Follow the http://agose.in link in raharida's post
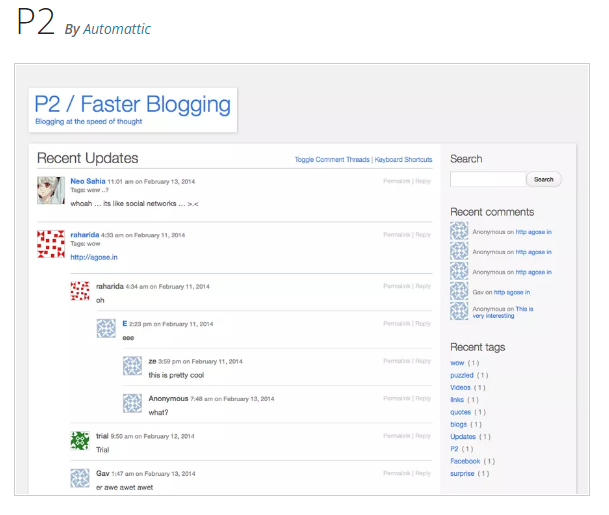The height and width of the screenshot is (515, 609). [94, 257]
